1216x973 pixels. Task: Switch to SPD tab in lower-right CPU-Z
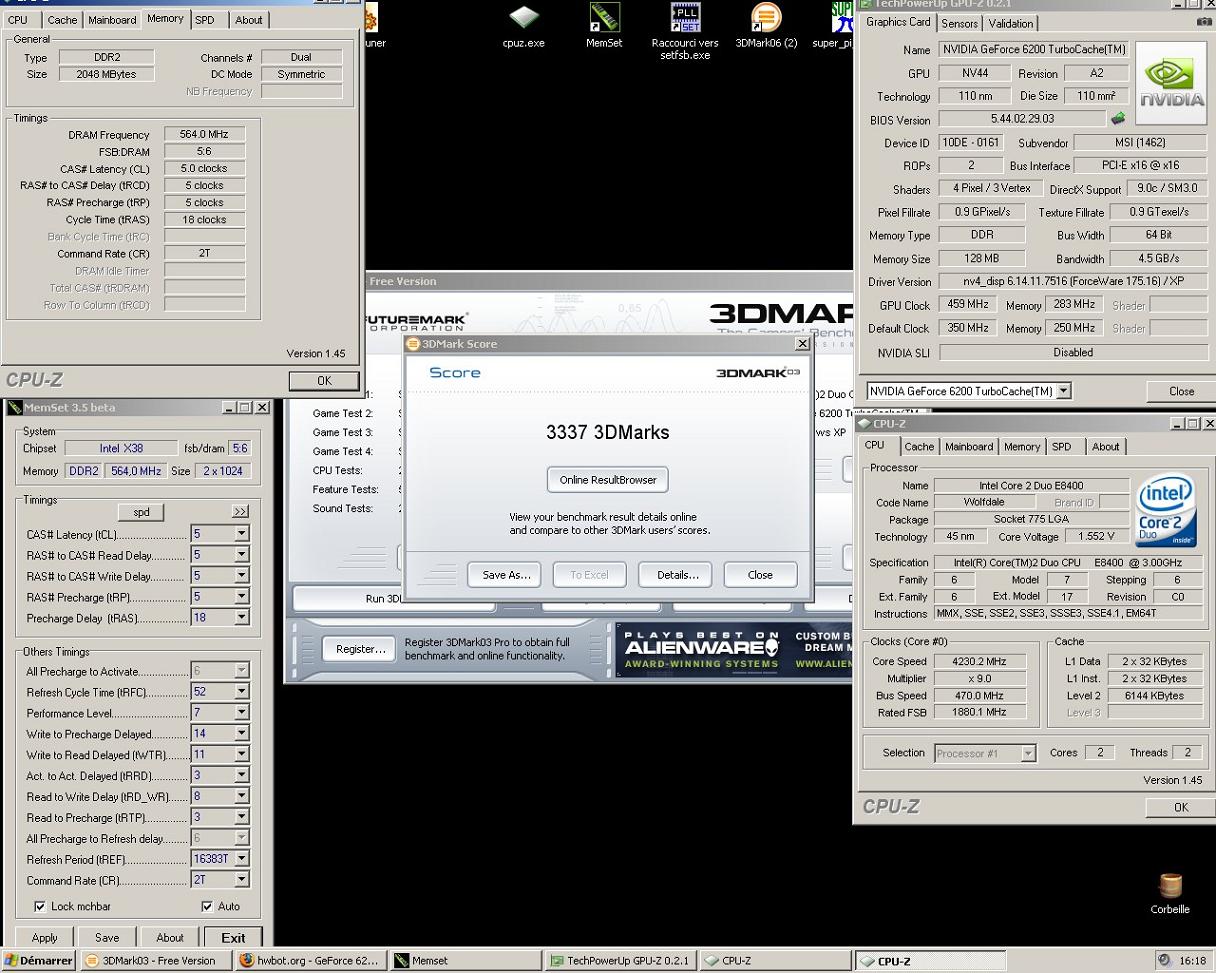(x=1061, y=447)
